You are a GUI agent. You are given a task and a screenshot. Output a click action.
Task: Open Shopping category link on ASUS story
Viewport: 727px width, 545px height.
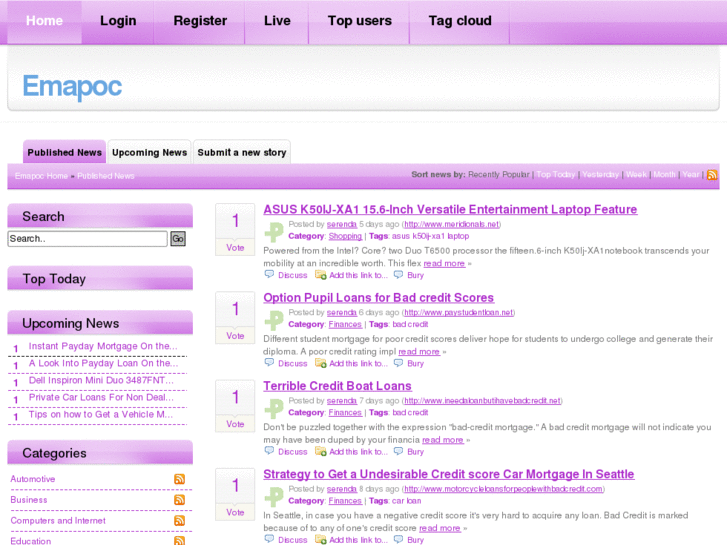click(345, 236)
